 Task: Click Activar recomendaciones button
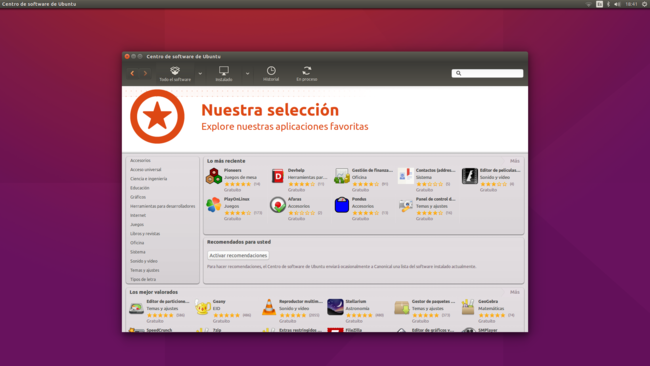click(x=238, y=255)
